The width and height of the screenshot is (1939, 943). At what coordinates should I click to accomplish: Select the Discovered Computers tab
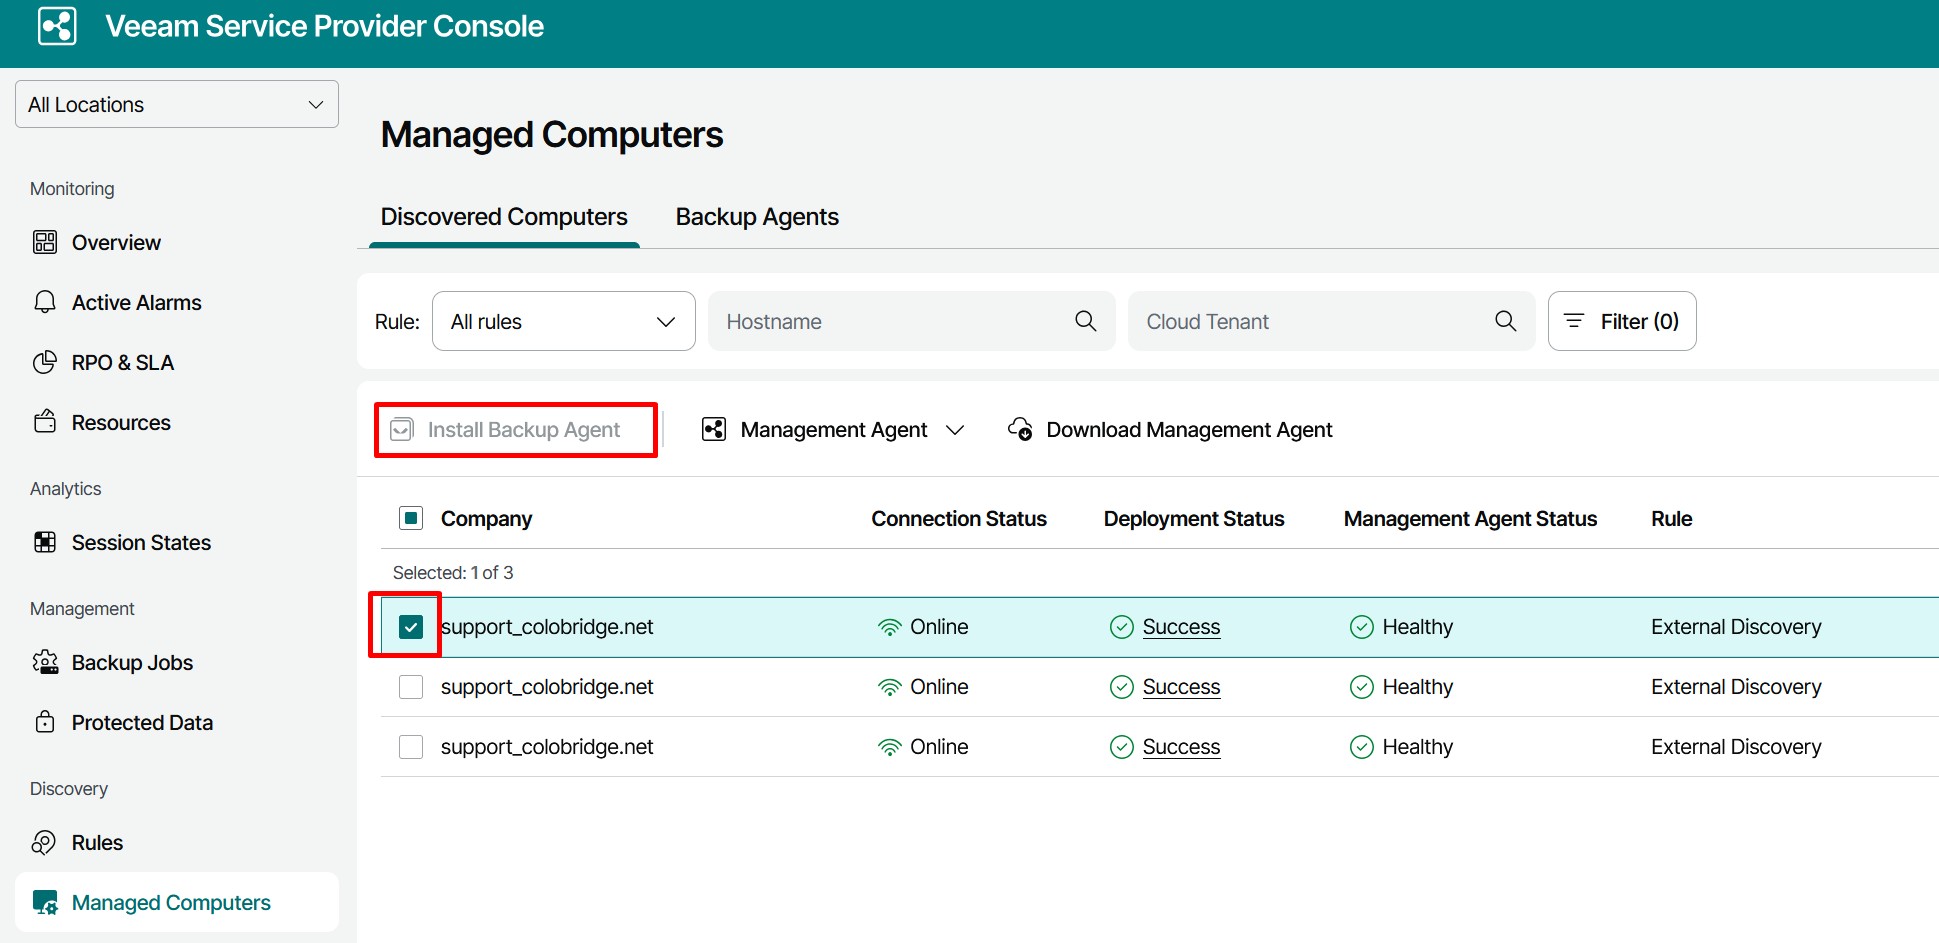click(x=504, y=217)
